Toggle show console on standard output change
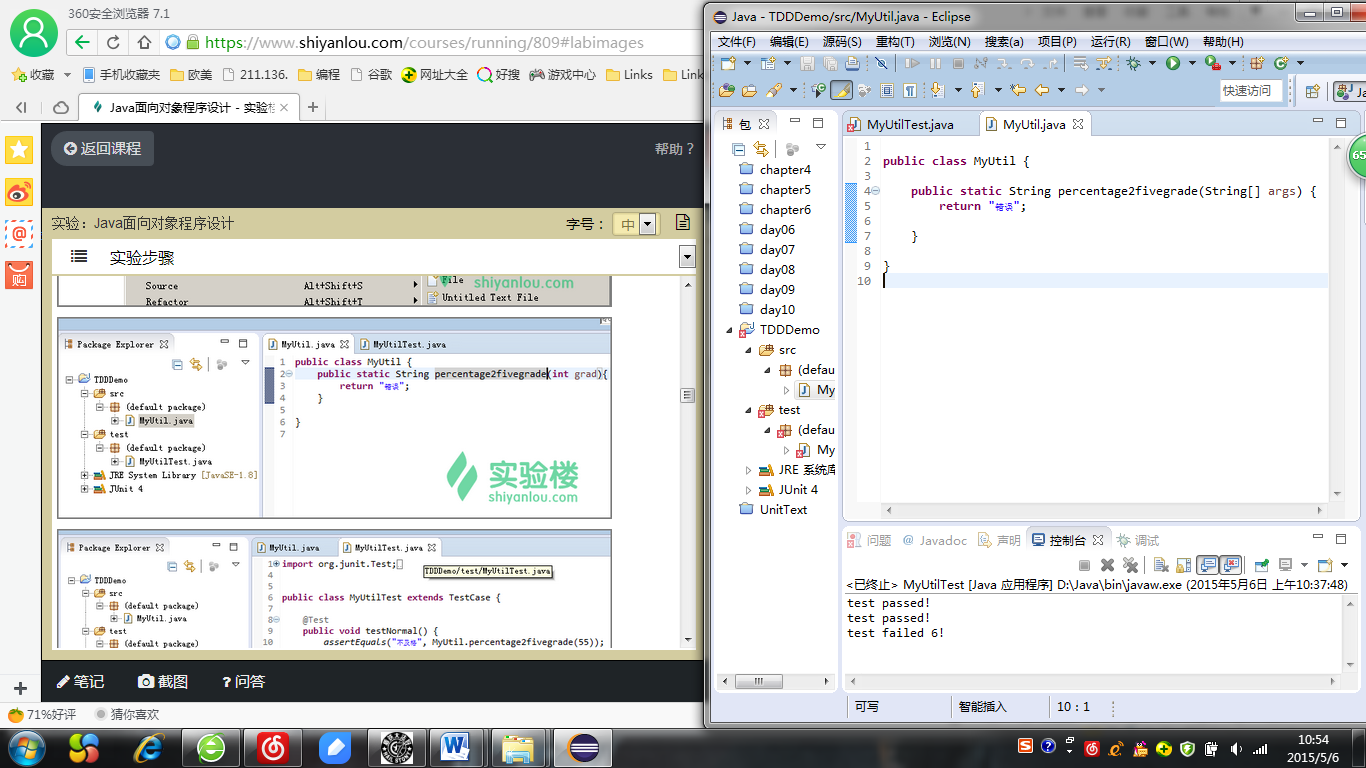This screenshot has height=768, width=1366. point(1207,565)
